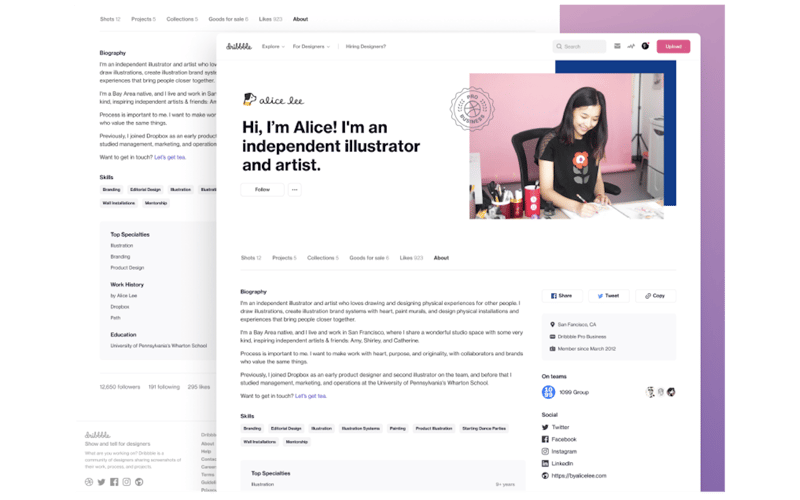Open the Hiring Designers? nav link
800x500 pixels.
pos(366,46)
